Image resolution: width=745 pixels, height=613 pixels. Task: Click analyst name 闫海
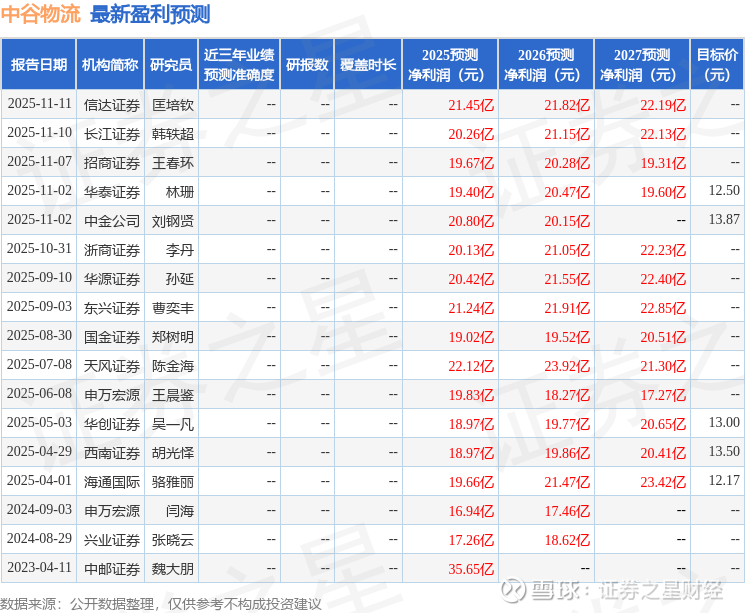coord(180,511)
